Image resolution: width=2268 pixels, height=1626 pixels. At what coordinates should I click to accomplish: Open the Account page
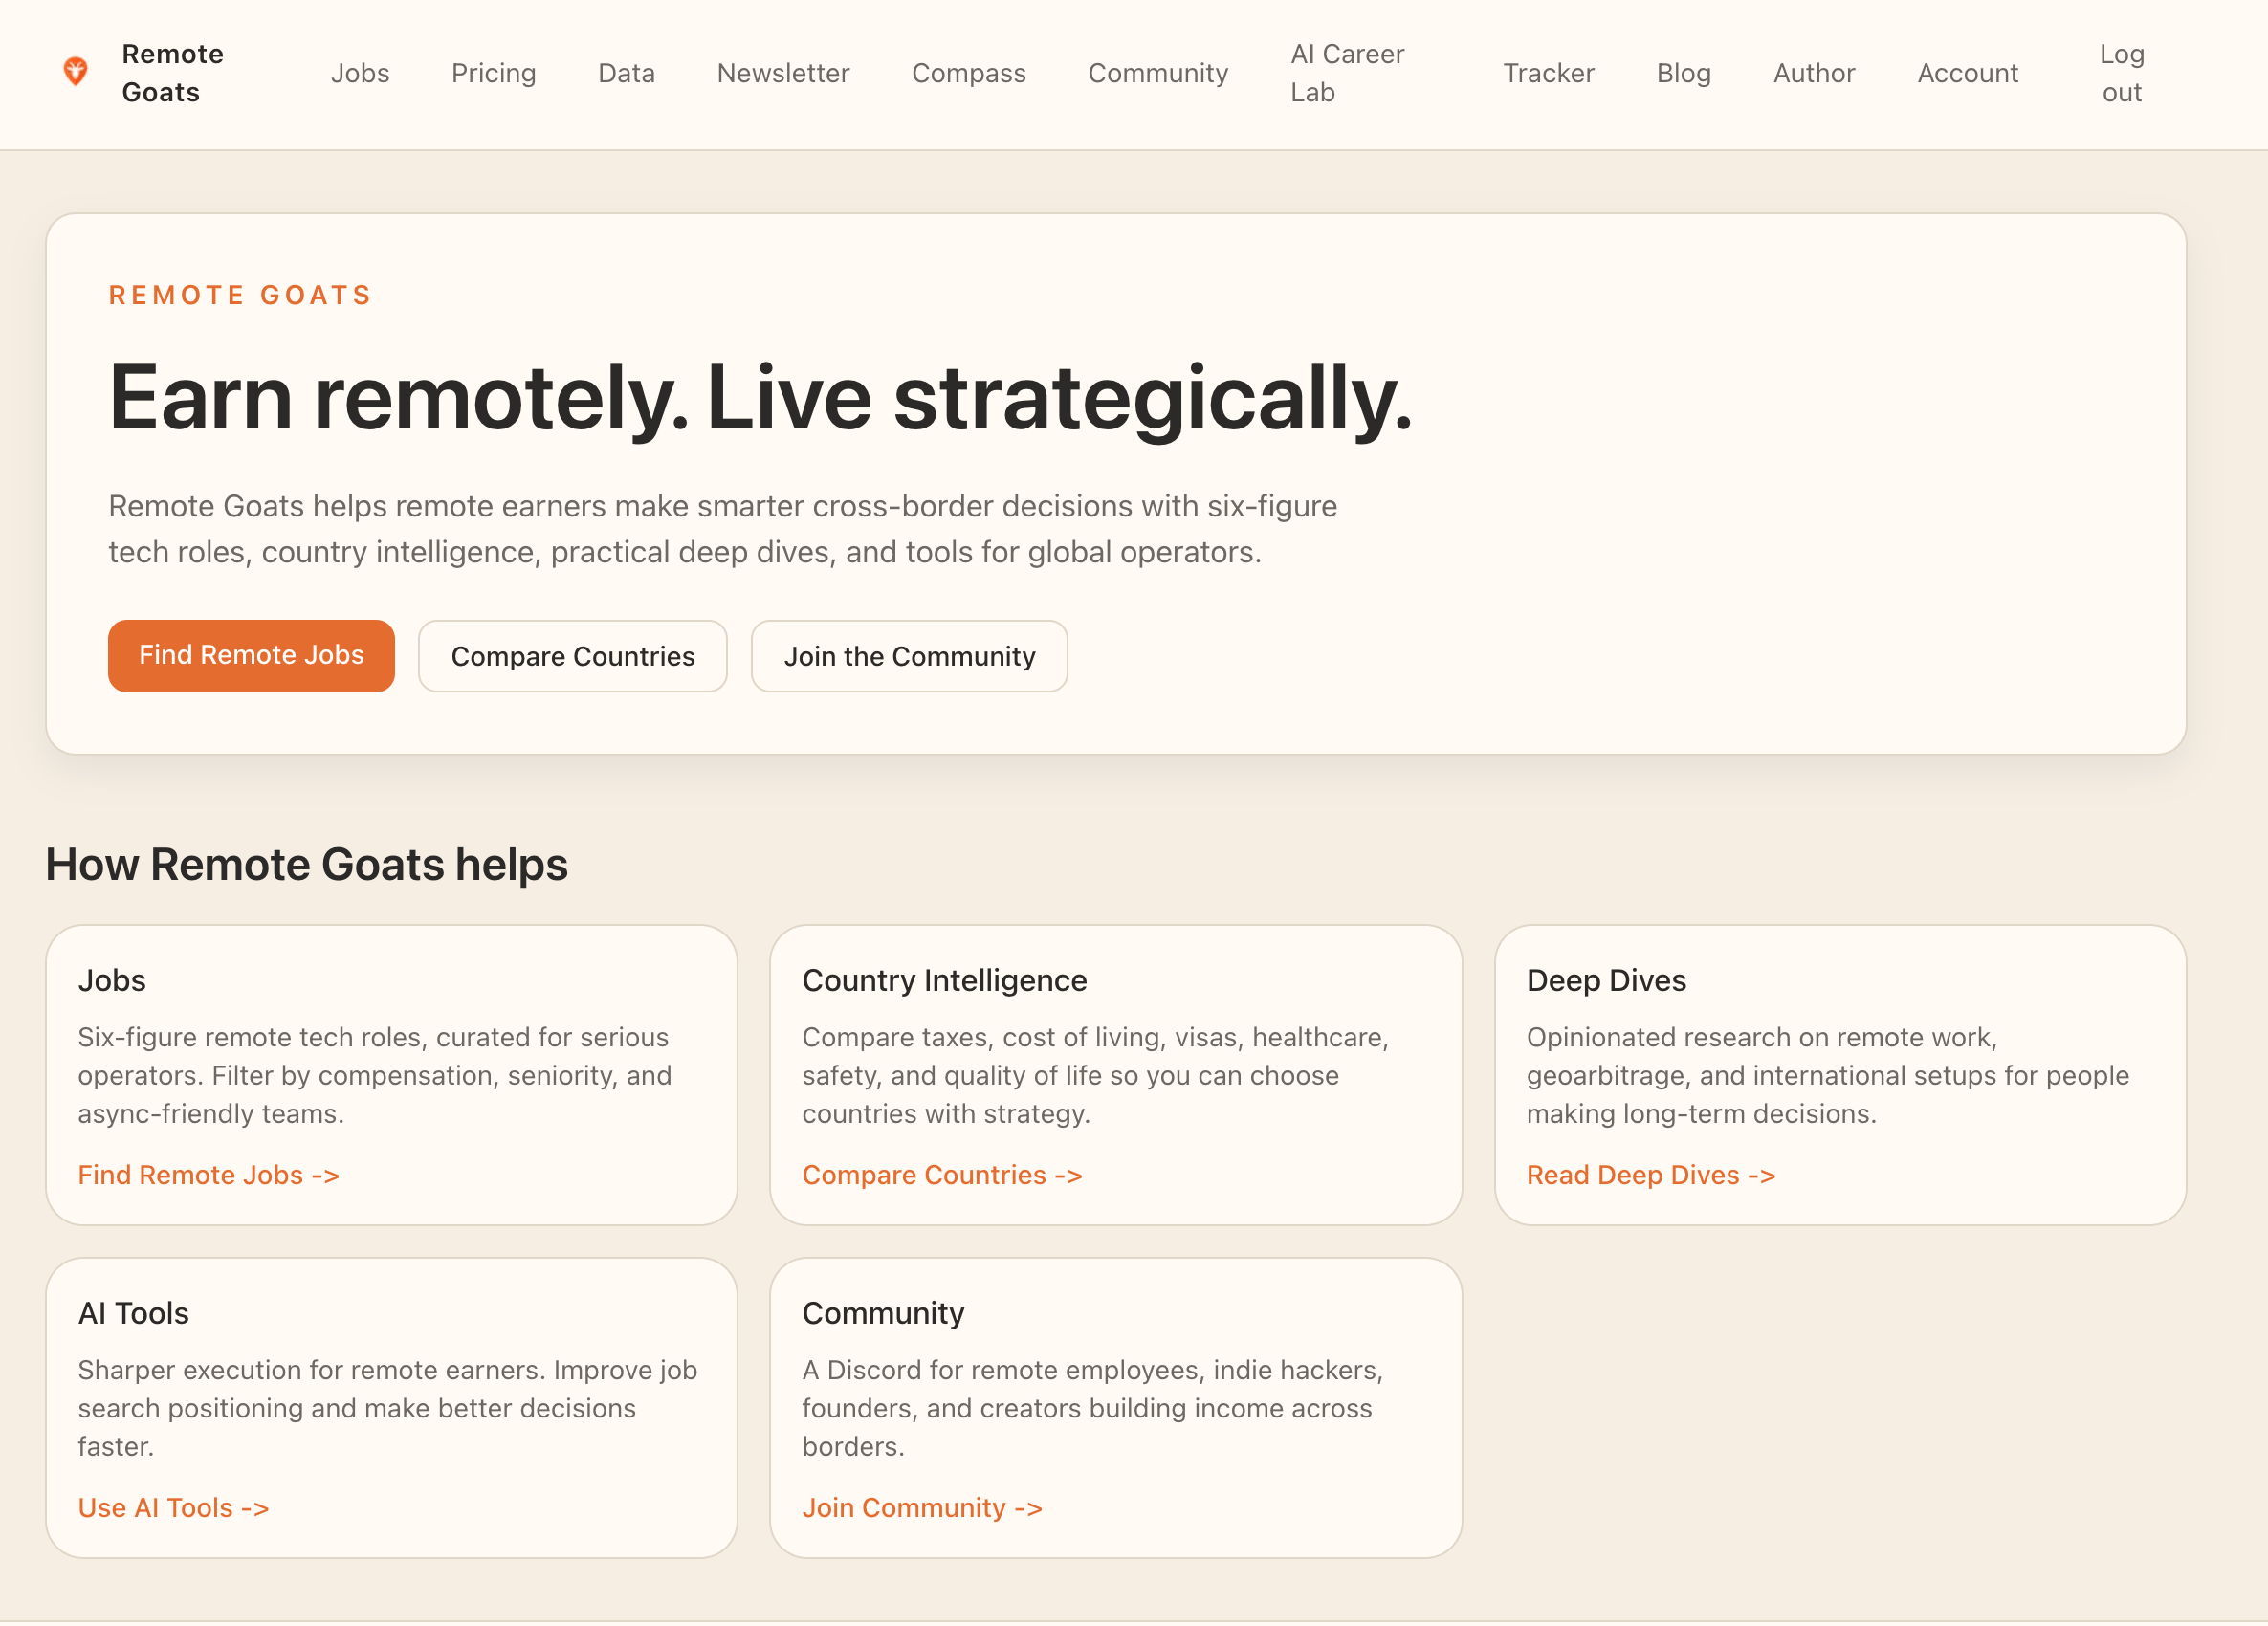tap(1967, 73)
